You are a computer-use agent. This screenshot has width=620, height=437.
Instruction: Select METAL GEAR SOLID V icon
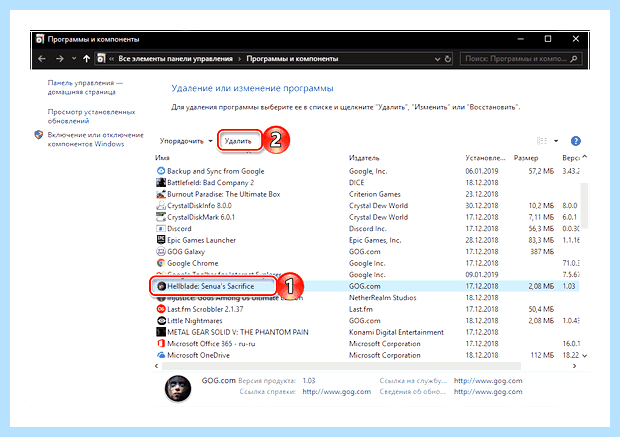point(161,332)
